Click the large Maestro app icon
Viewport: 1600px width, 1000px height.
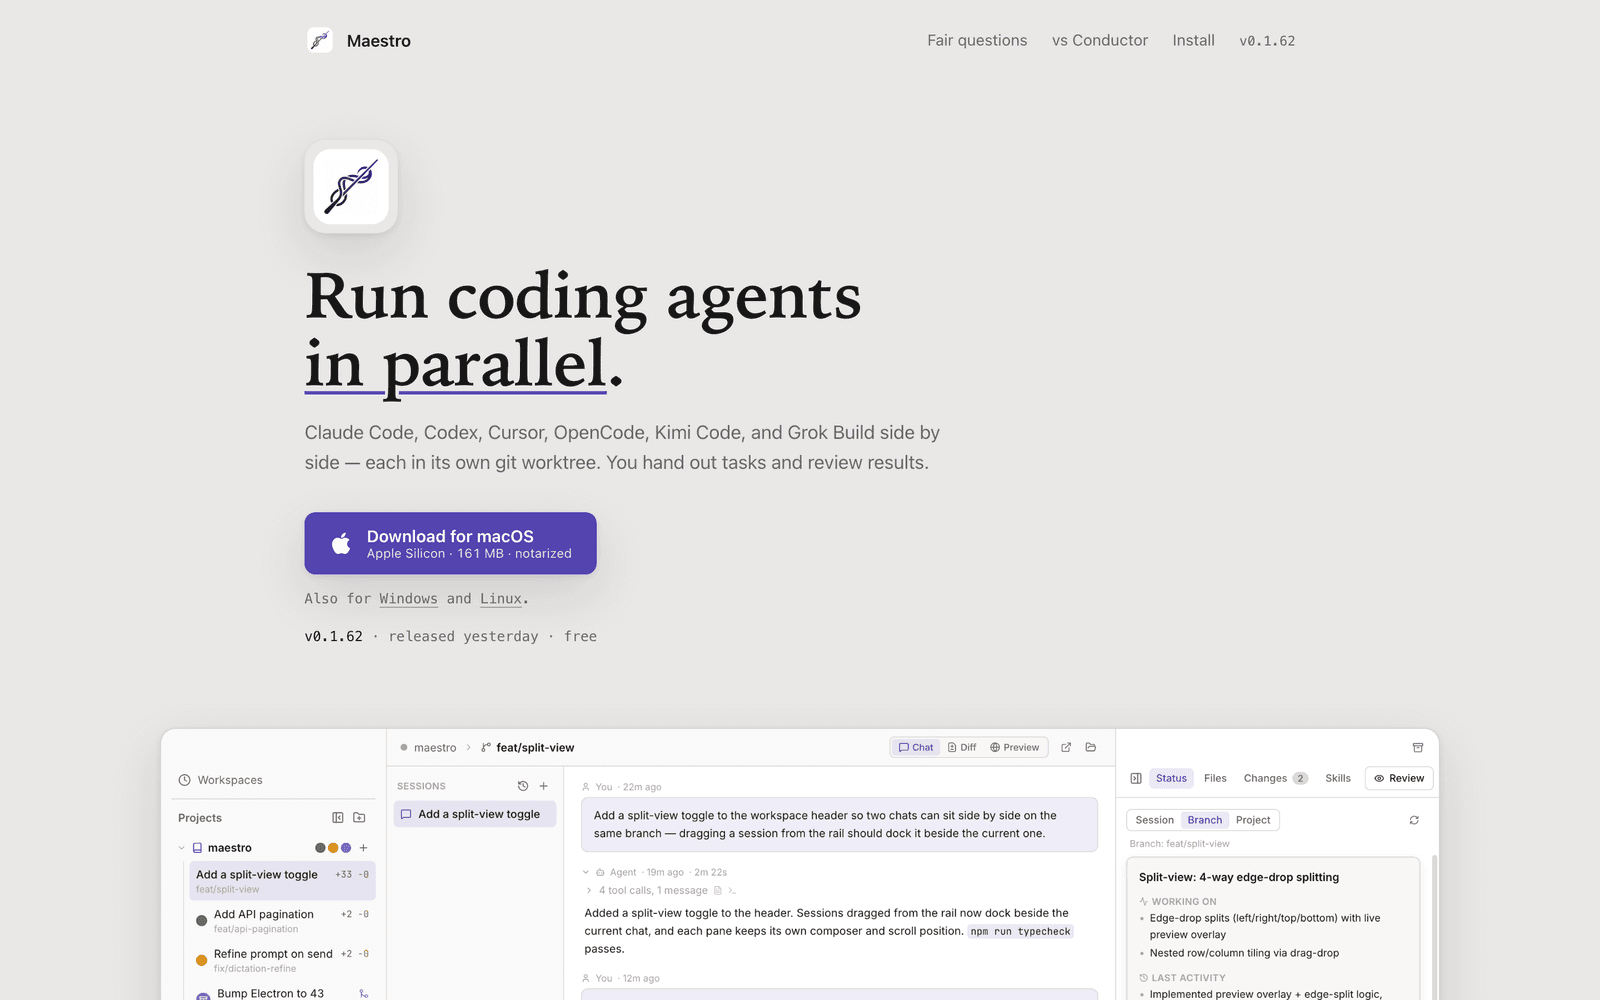tap(351, 187)
